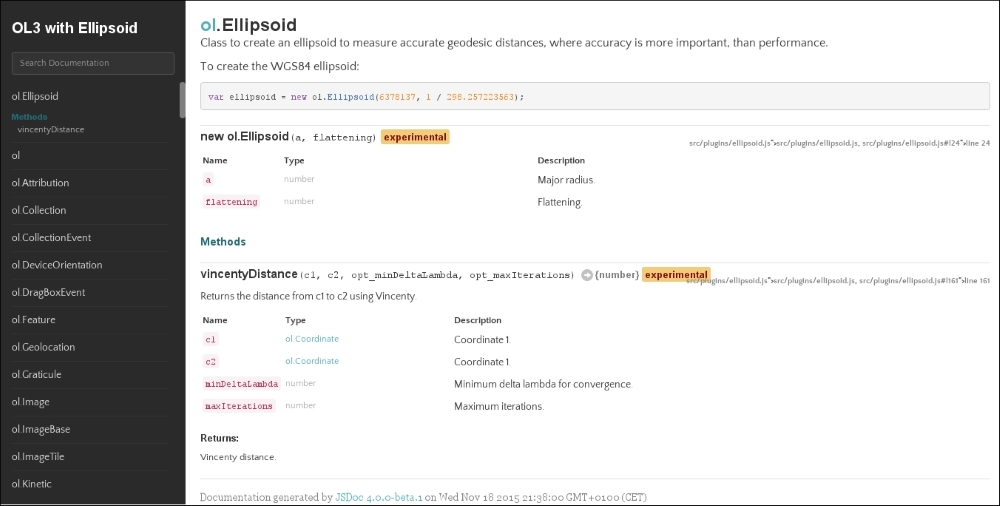Click the 'Major radius.' description
The image size is (1000, 506).
tap(566, 181)
